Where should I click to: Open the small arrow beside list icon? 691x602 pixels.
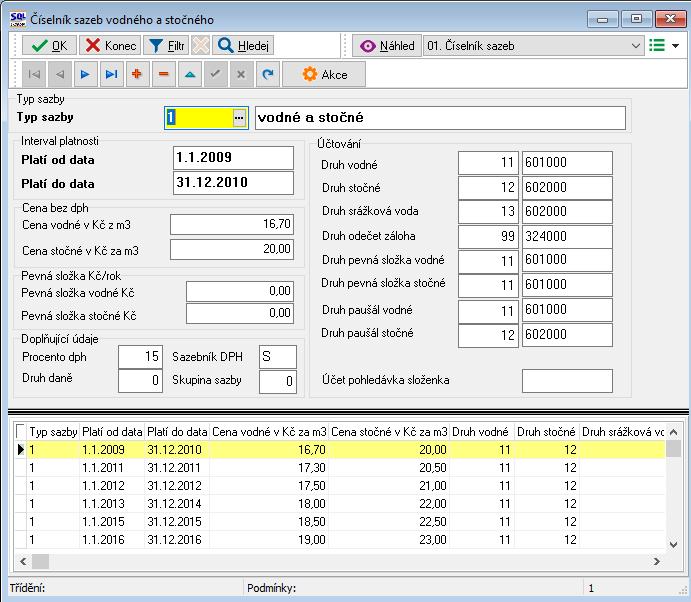675,45
